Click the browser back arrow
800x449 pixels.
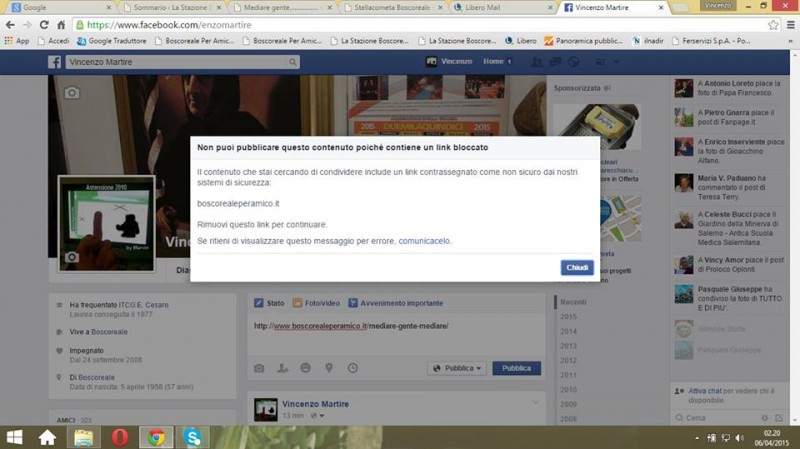click(10, 24)
